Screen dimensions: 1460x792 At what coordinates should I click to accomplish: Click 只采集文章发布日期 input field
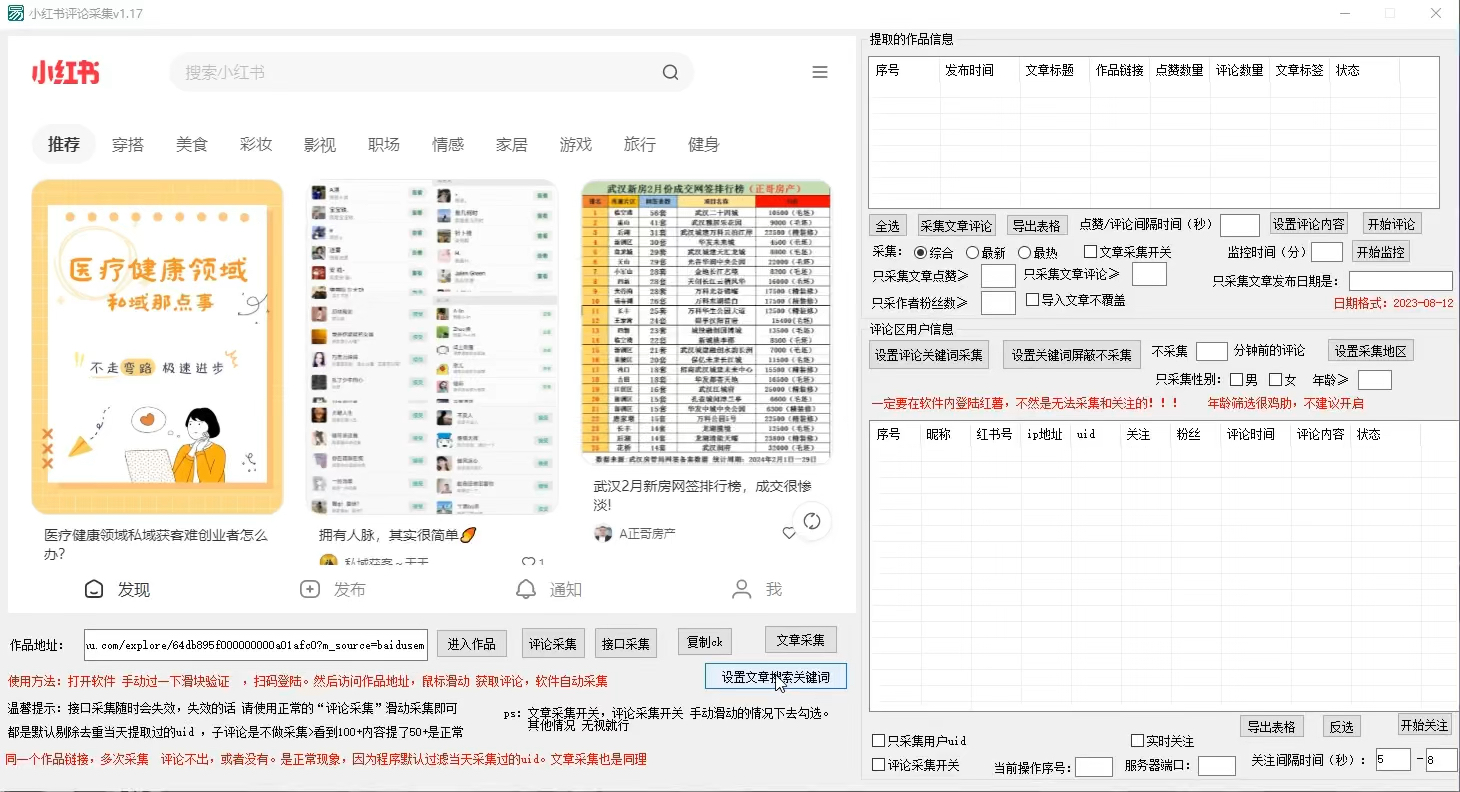coord(1401,281)
